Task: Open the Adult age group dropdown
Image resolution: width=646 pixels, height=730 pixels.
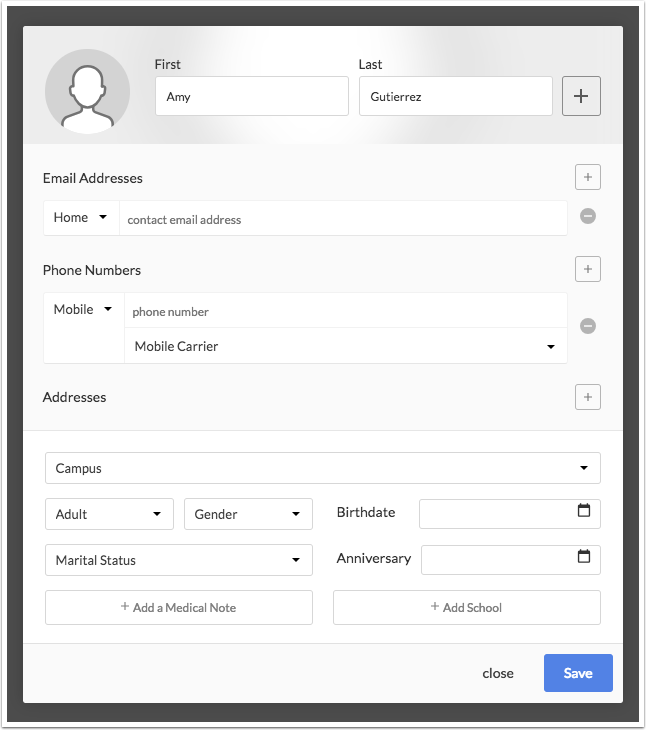Action: point(109,514)
